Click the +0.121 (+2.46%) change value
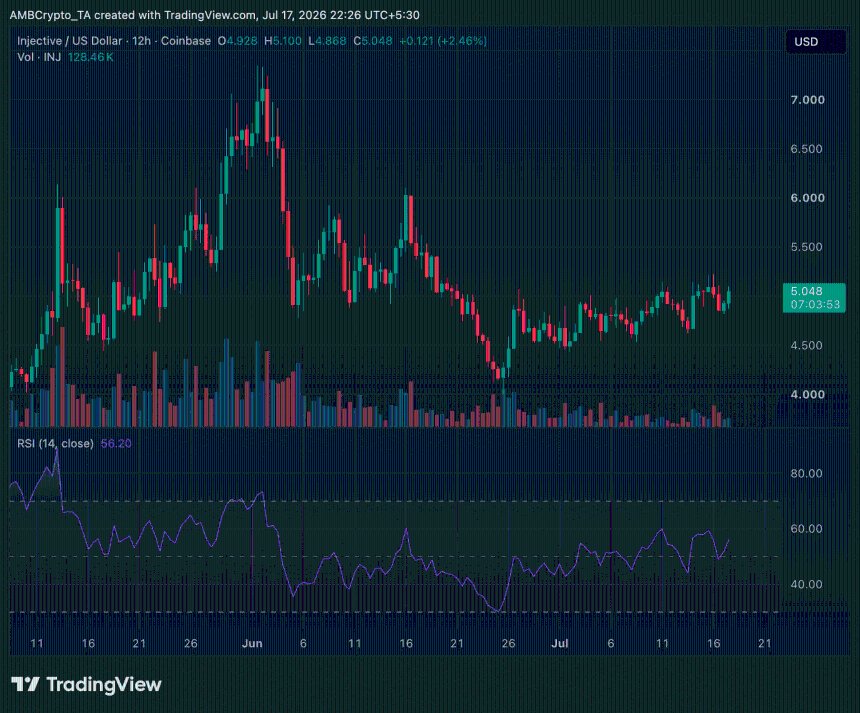 click(443, 41)
